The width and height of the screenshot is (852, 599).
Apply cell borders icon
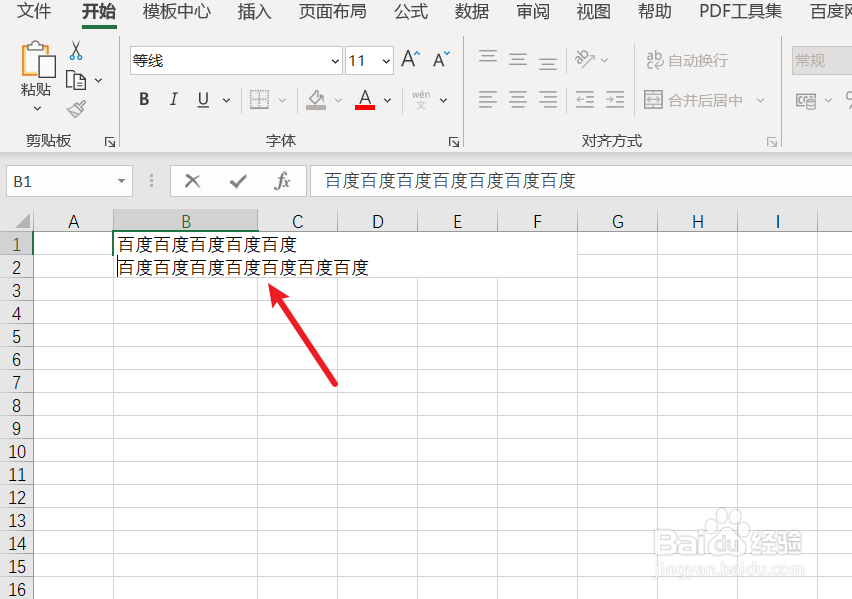pyautogui.click(x=260, y=99)
